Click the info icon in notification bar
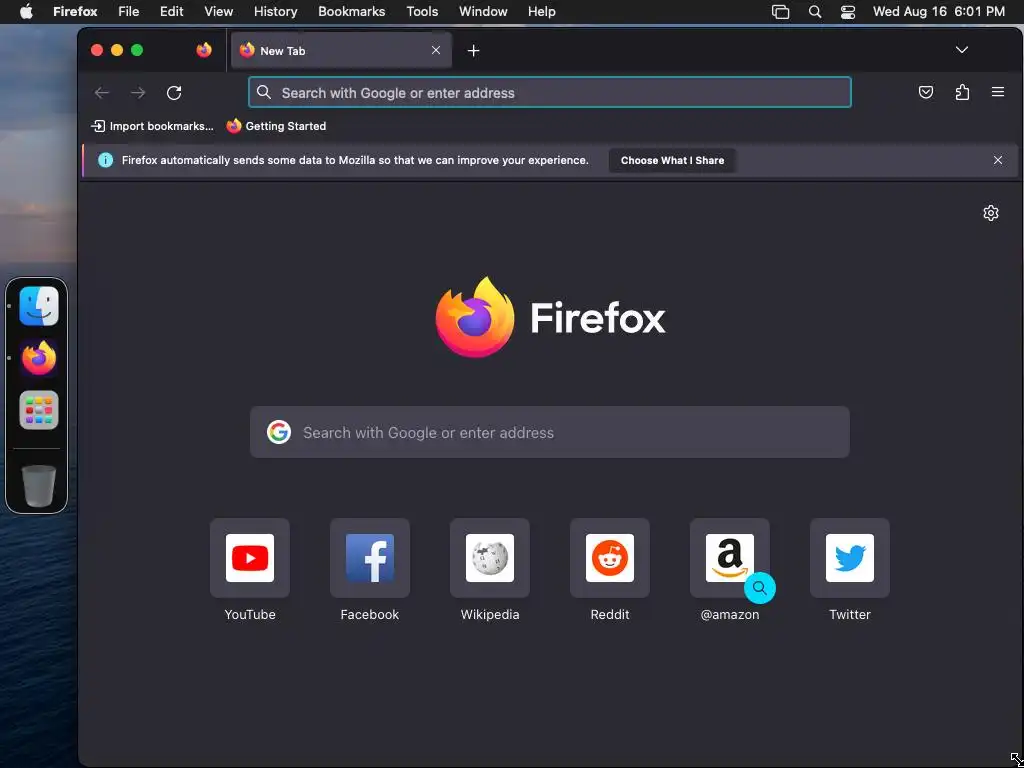This screenshot has height=768, width=1024. [105, 160]
